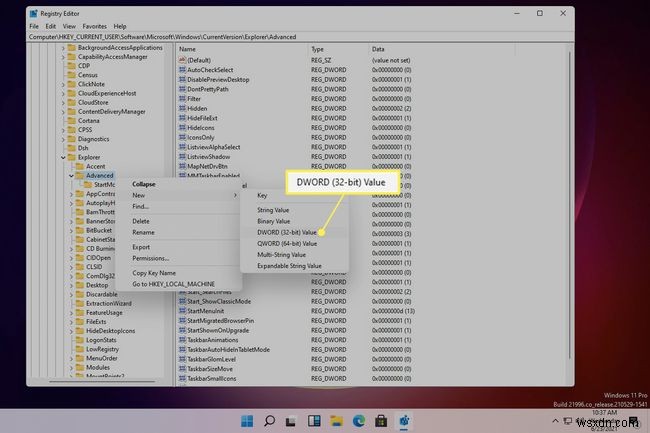Click Collapse in the context menu
Image resolution: width=650 pixels, height=433 pixels.
pos(143,184)
